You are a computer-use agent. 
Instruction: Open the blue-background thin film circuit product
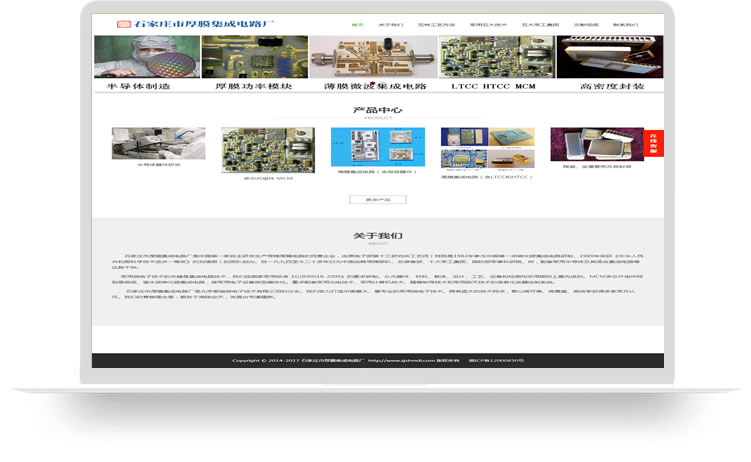378,146
